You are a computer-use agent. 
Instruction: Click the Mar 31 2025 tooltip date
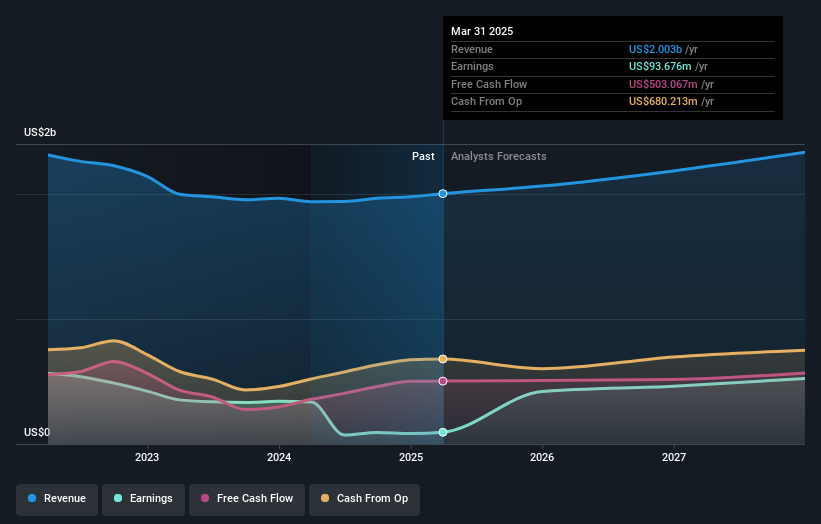pyautogui.click(x=482, y=31)
